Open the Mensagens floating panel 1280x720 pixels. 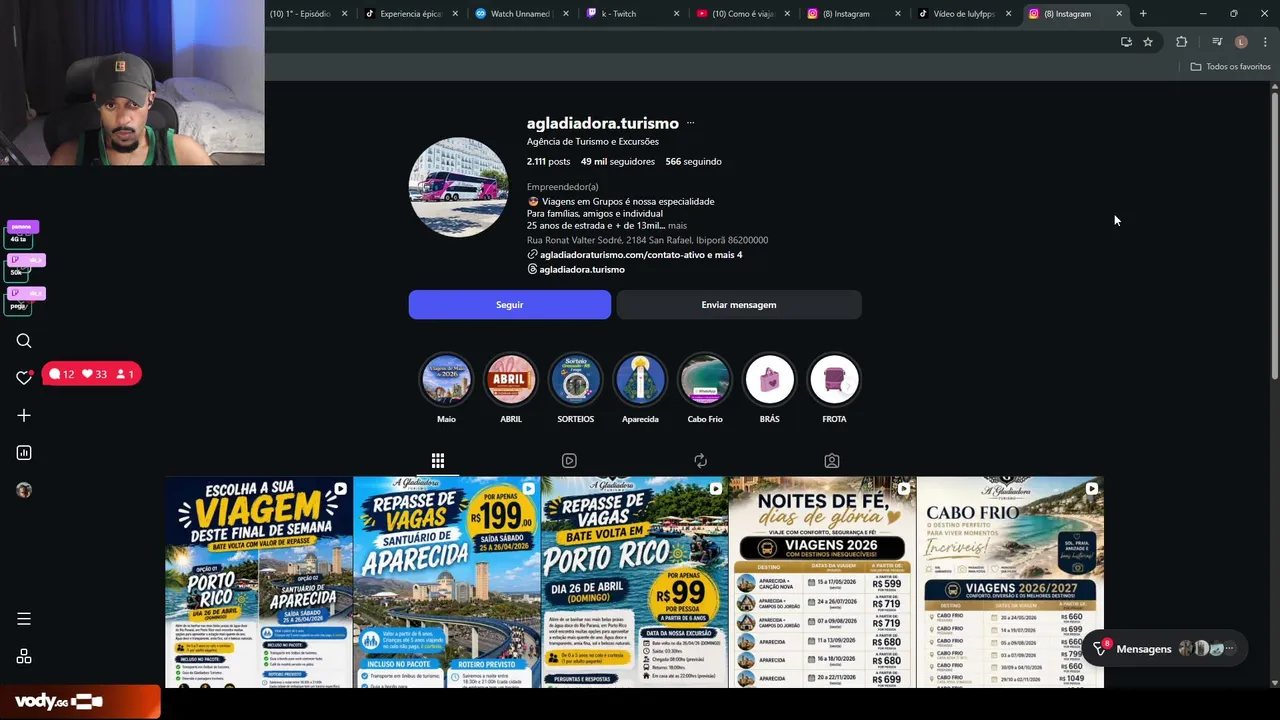tap(1165, 649)
